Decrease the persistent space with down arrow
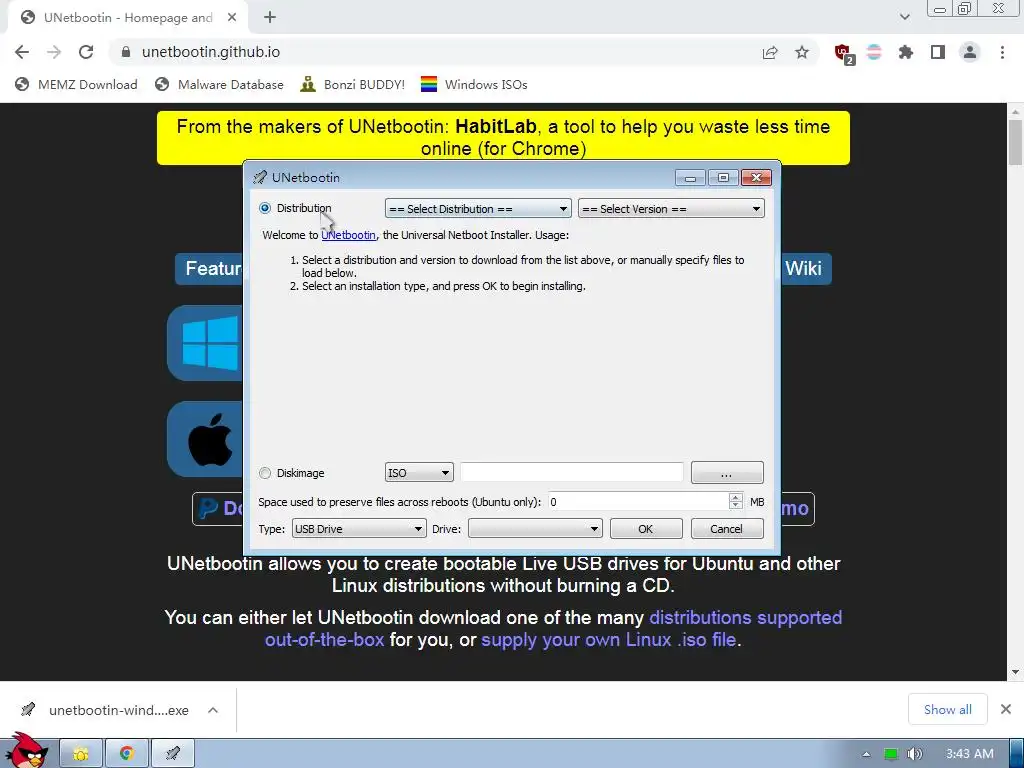Viewport: 1024px width, 768px height. [x=736, y=506]
